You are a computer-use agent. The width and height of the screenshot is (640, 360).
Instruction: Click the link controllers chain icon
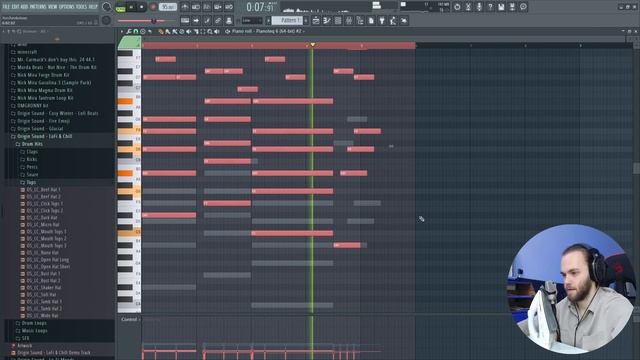click(218, 20)
